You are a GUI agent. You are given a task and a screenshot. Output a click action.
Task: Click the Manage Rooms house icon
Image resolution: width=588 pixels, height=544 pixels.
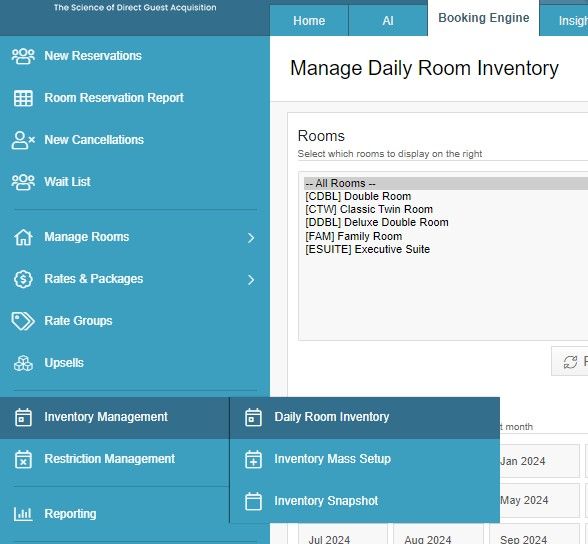pyautogui.click(x=23, y=237)
